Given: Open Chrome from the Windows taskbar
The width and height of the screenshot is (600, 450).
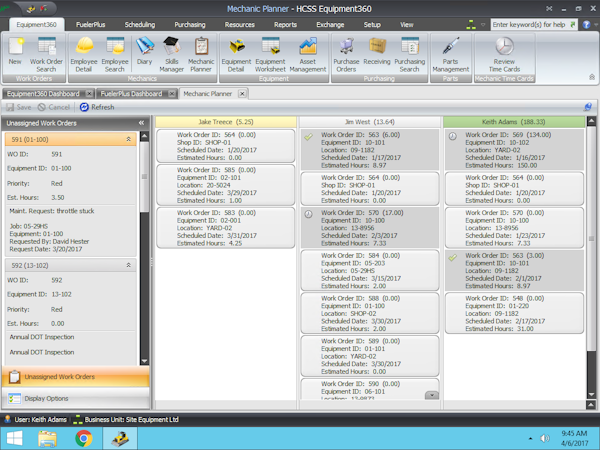Looking at the screenshot, I should tap(84, 439).
